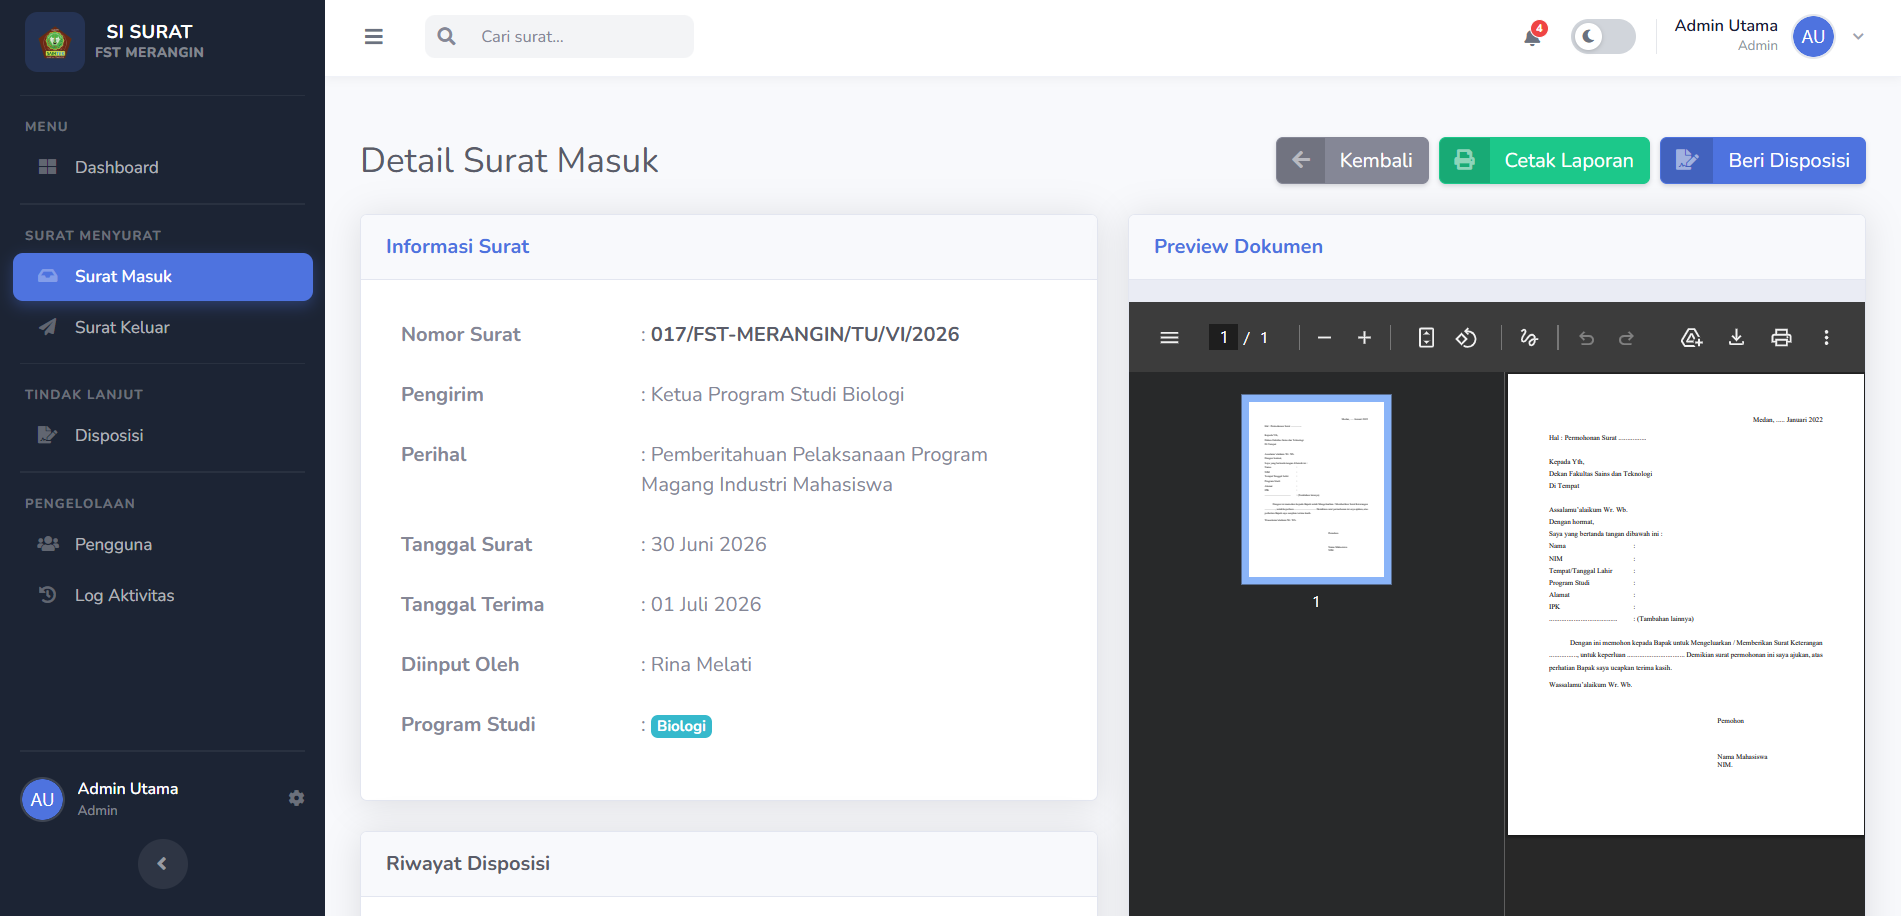The image size is (1901, 916).
Task: Click the sidebar settings gear icon
Action: click(296, 798)
